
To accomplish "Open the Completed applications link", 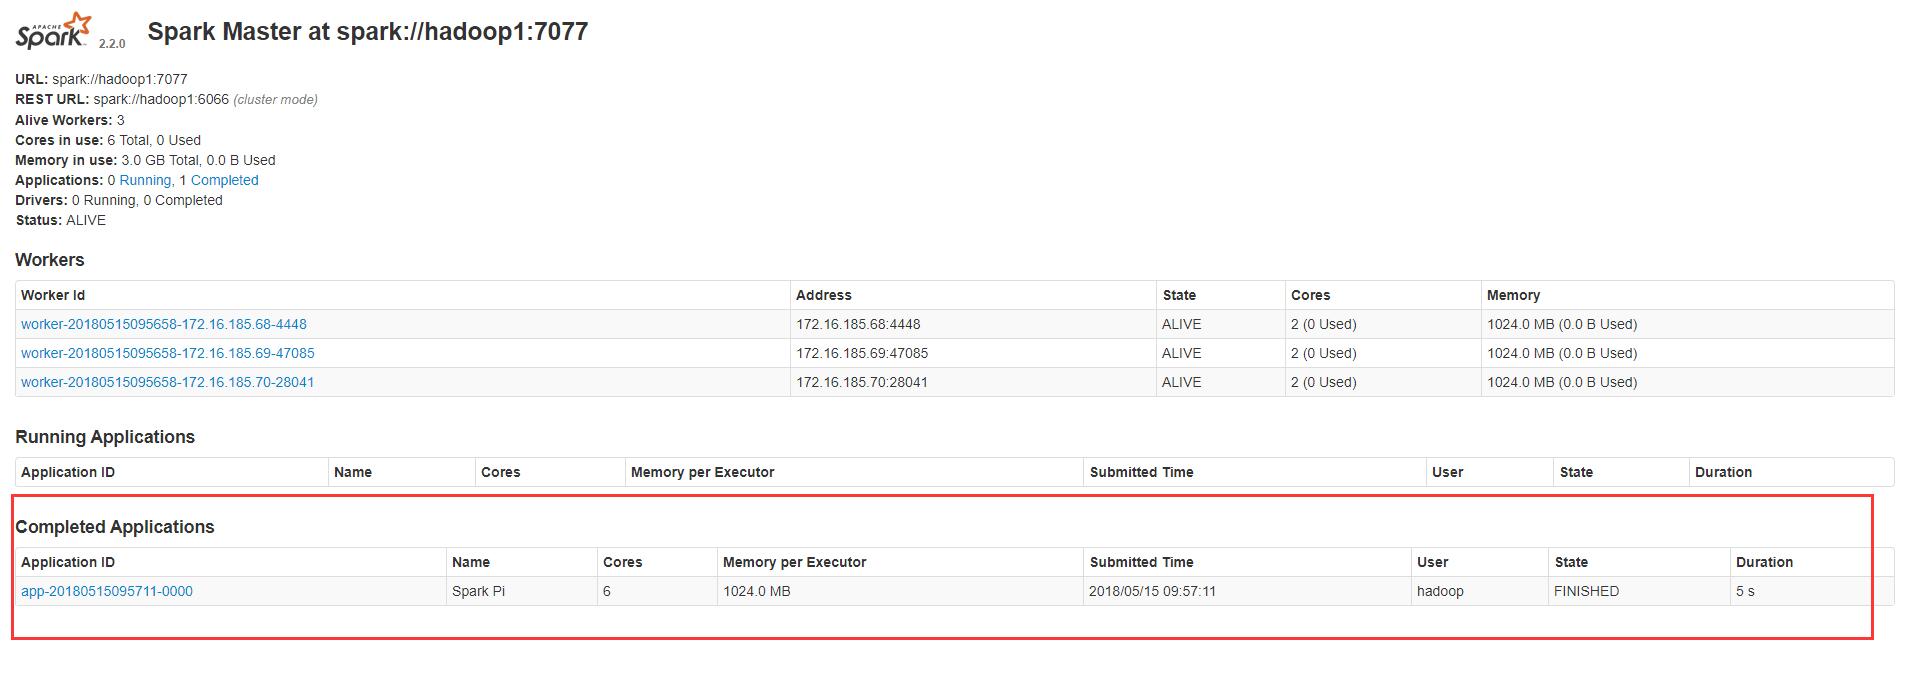I will tap(225, 180).
